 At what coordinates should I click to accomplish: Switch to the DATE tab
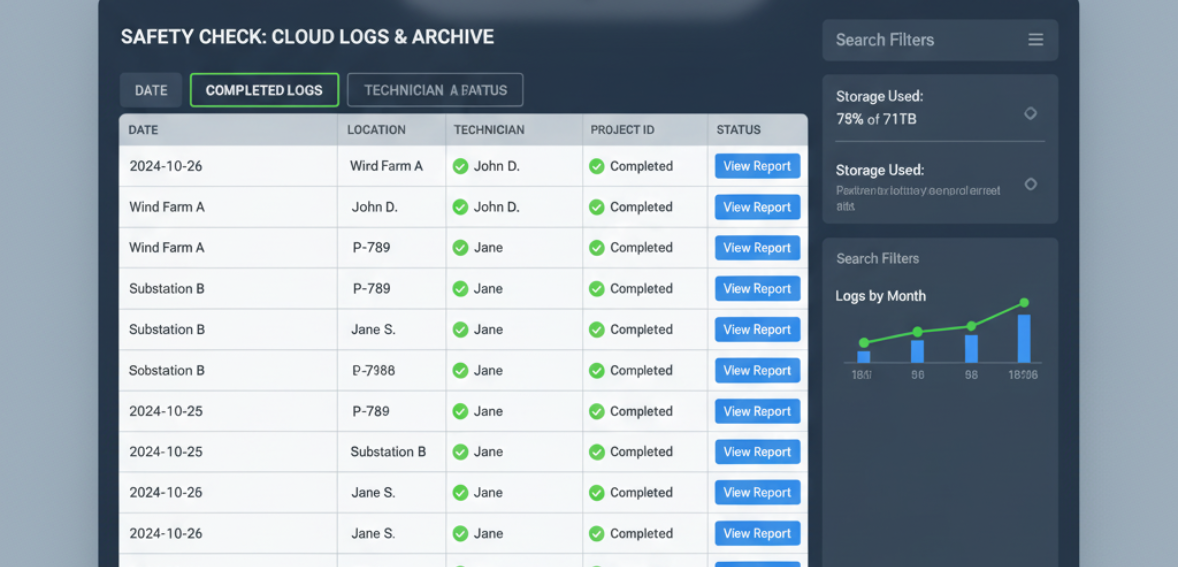point(151,90)
